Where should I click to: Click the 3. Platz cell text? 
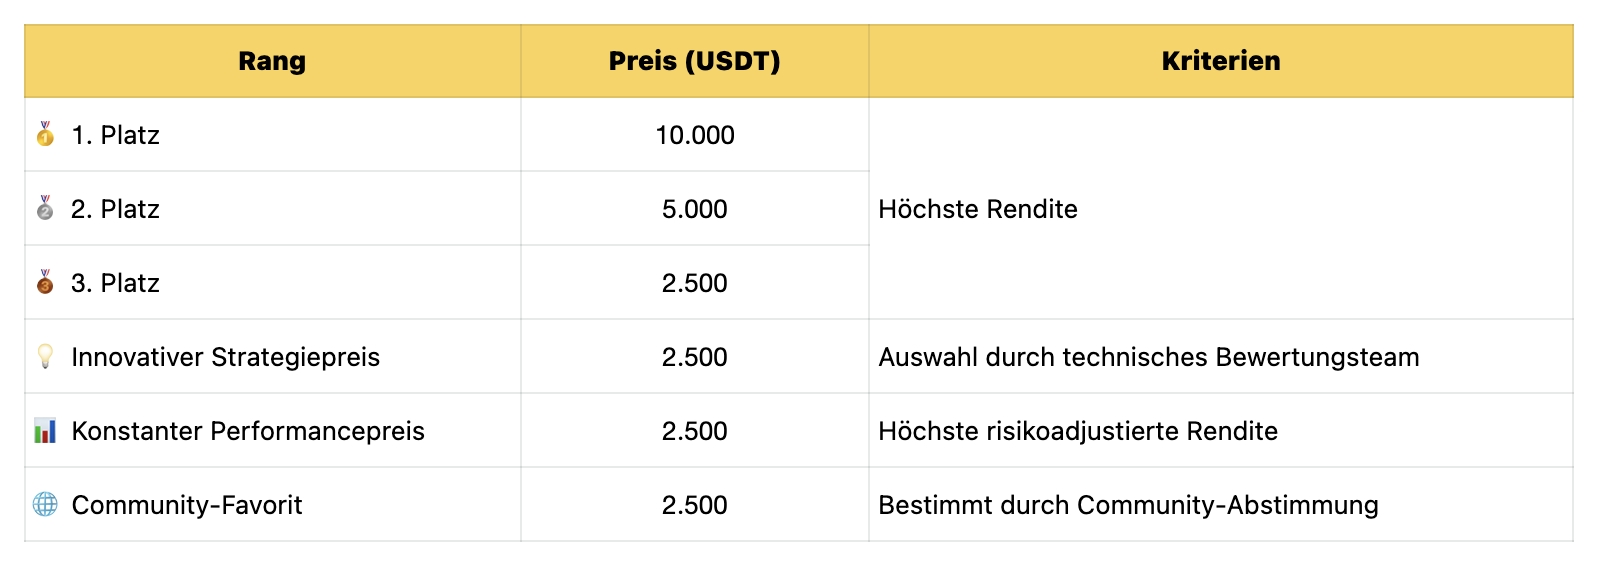pos(115,283)
